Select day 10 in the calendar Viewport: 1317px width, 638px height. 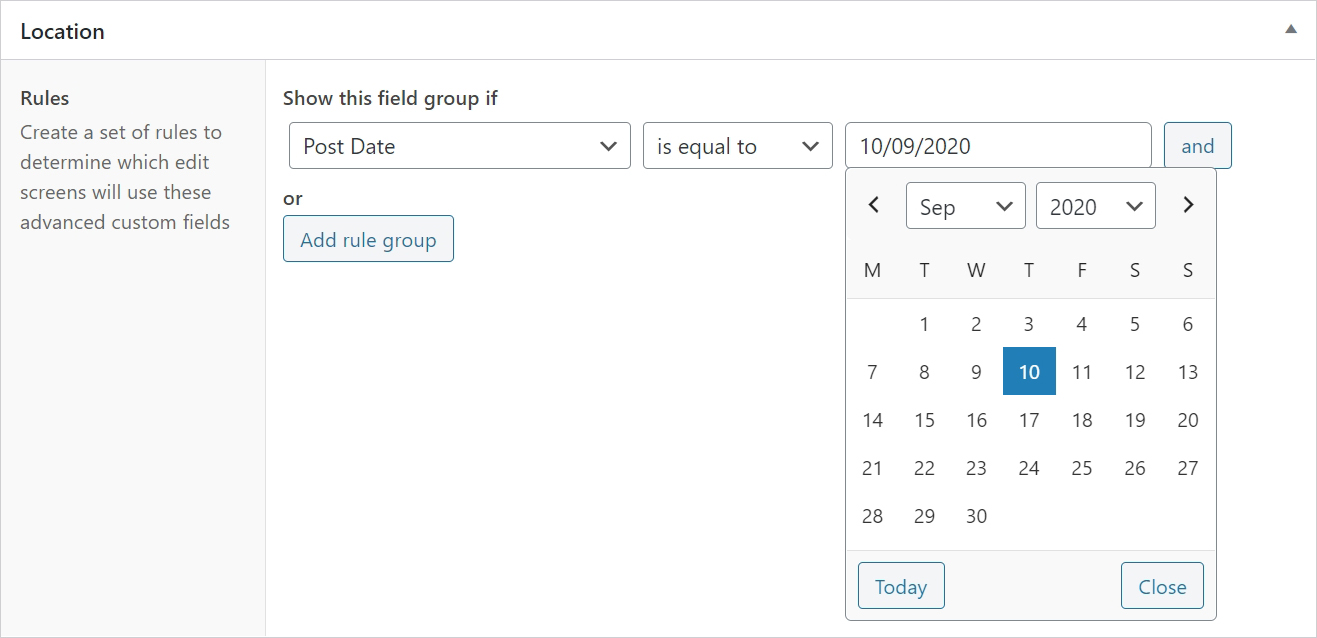[x=1029, y=372]
